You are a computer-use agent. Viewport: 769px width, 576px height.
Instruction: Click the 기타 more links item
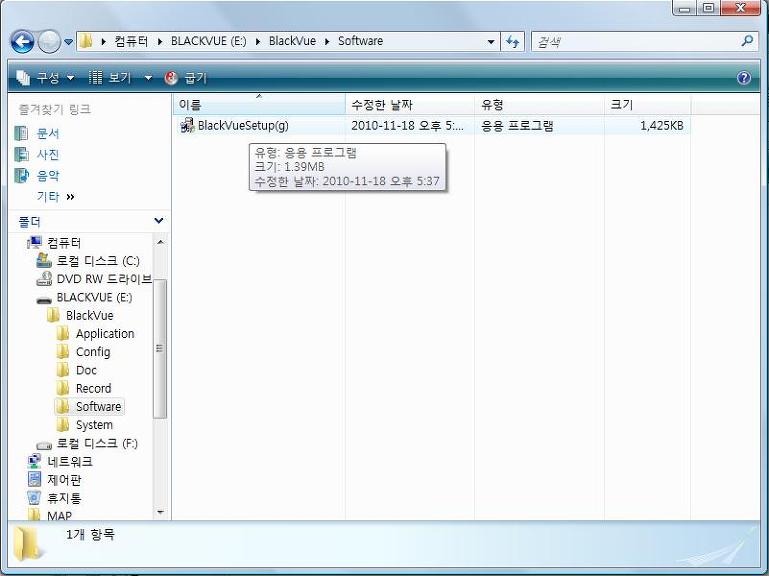[x=55, y=197]
